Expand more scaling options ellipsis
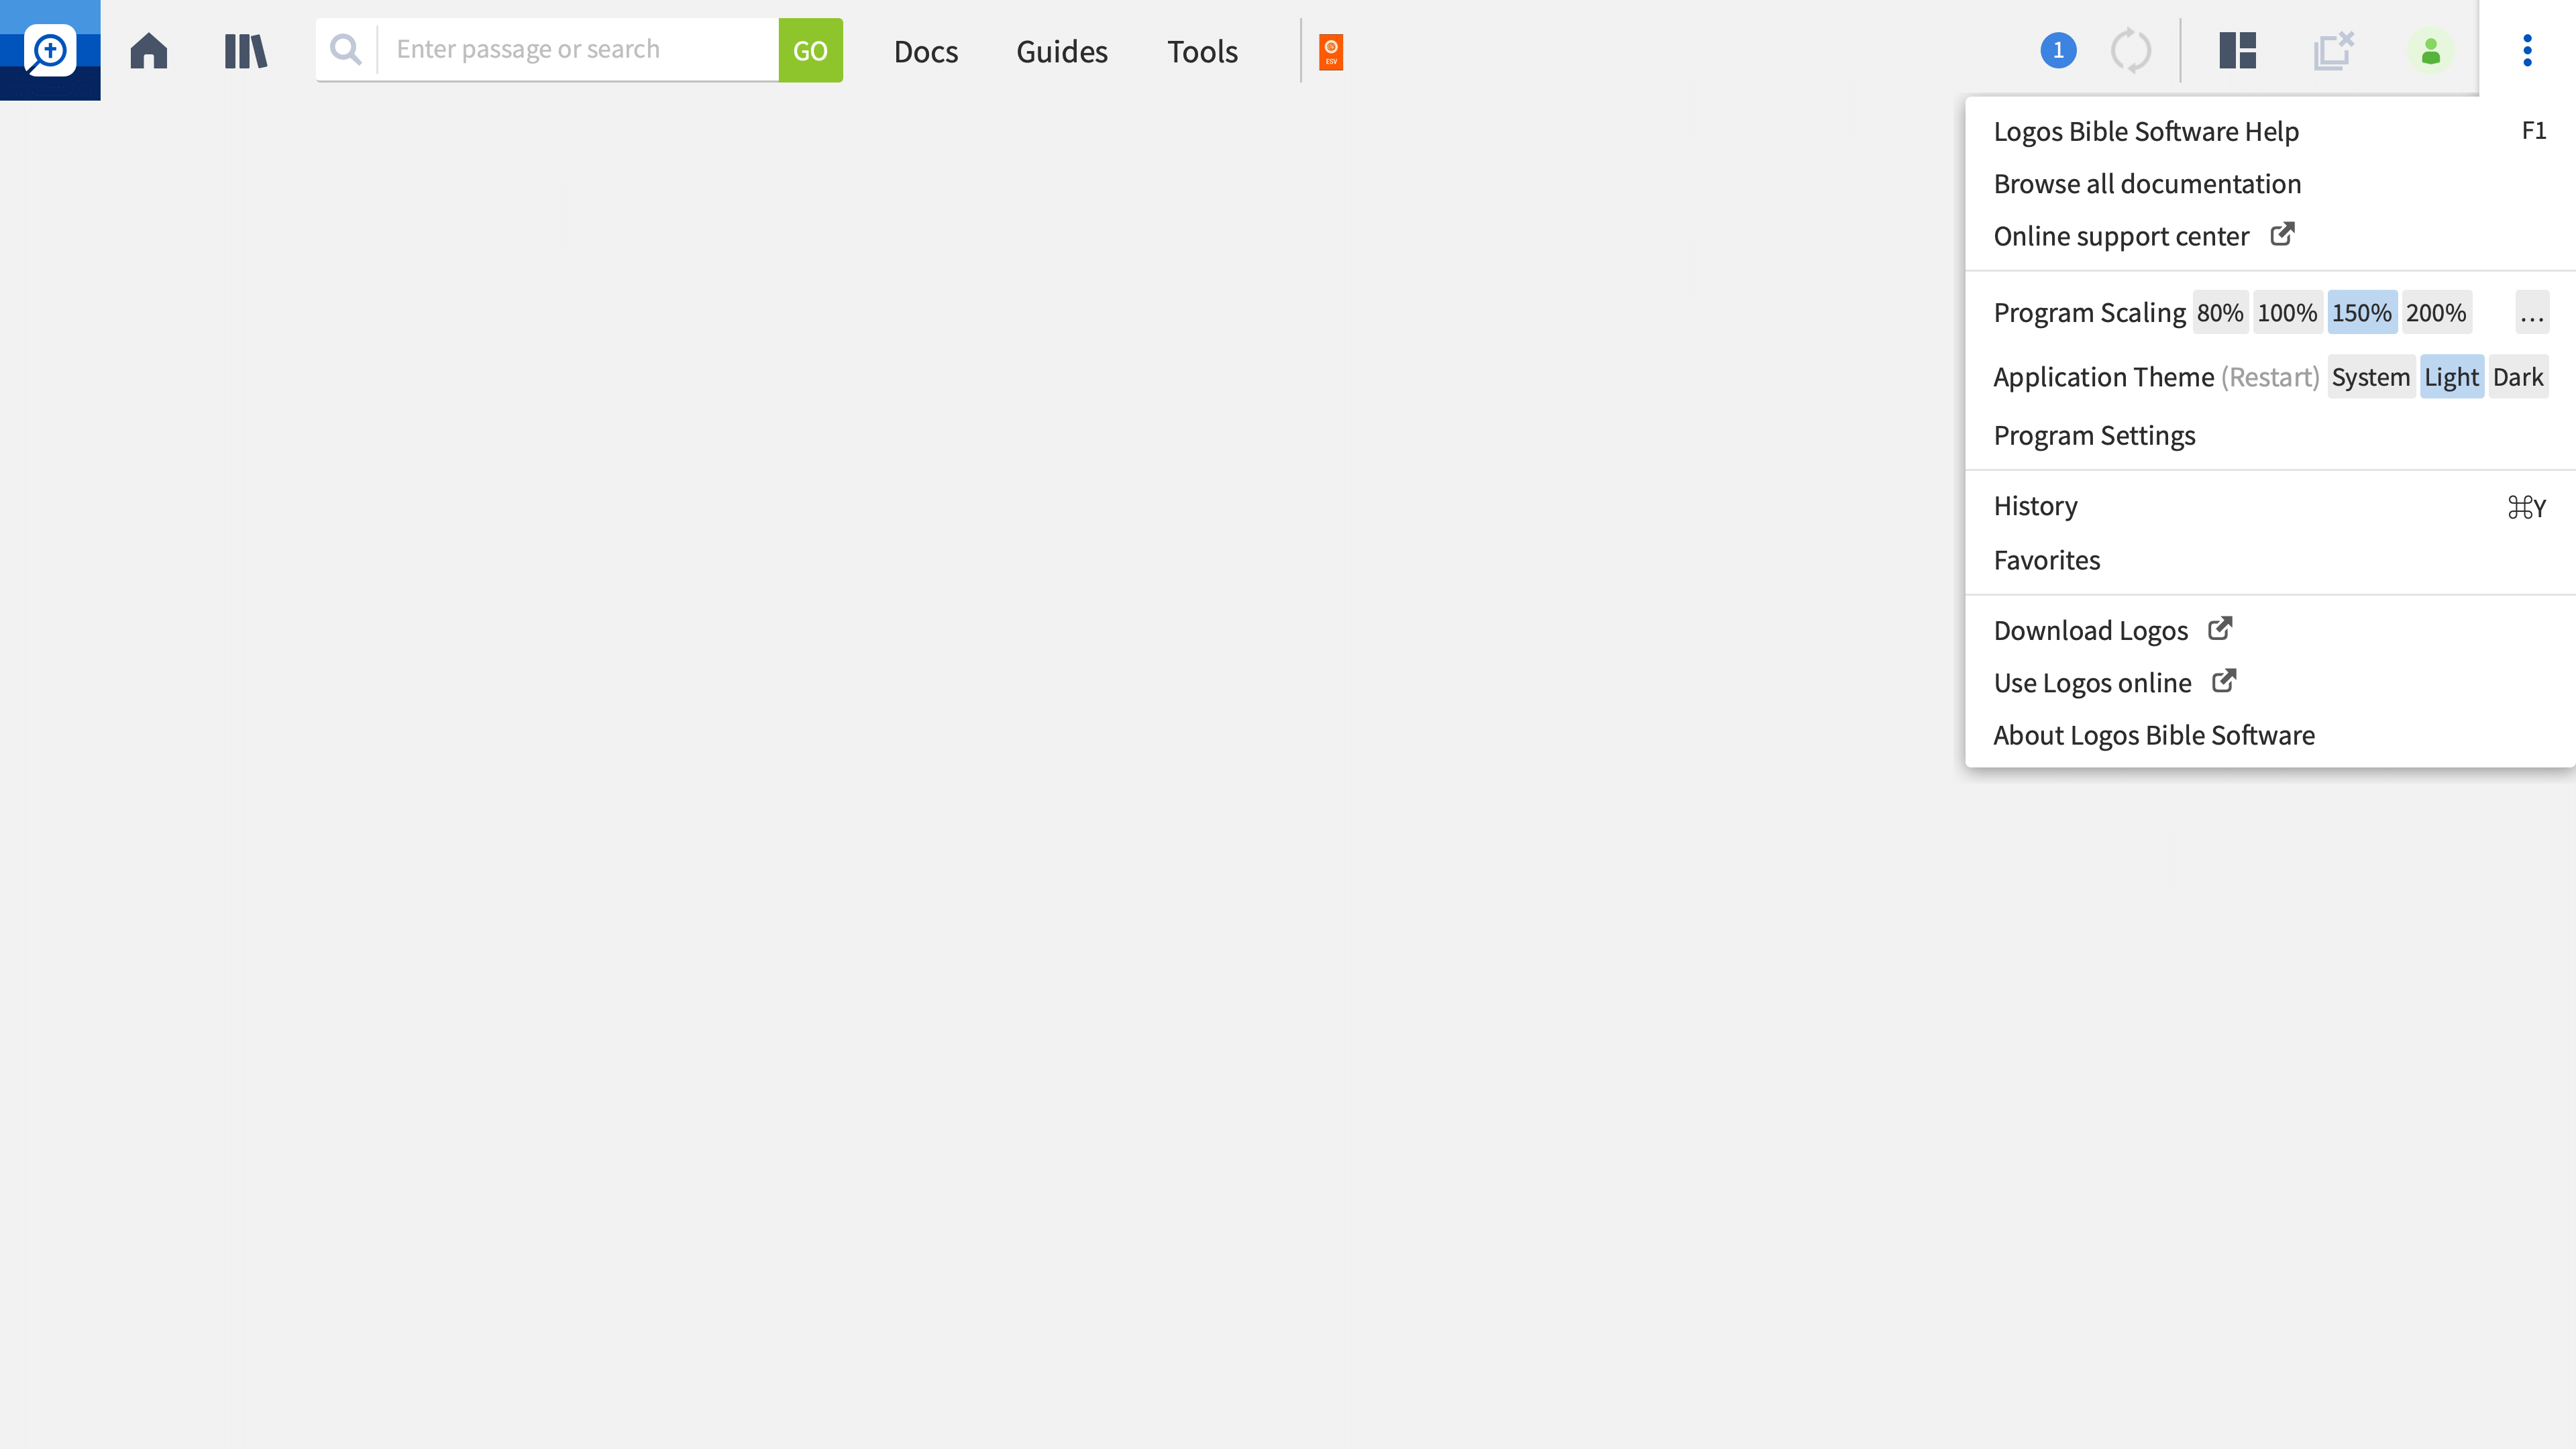This screenshot has height=1449, width=2576. pos(2531,313)
